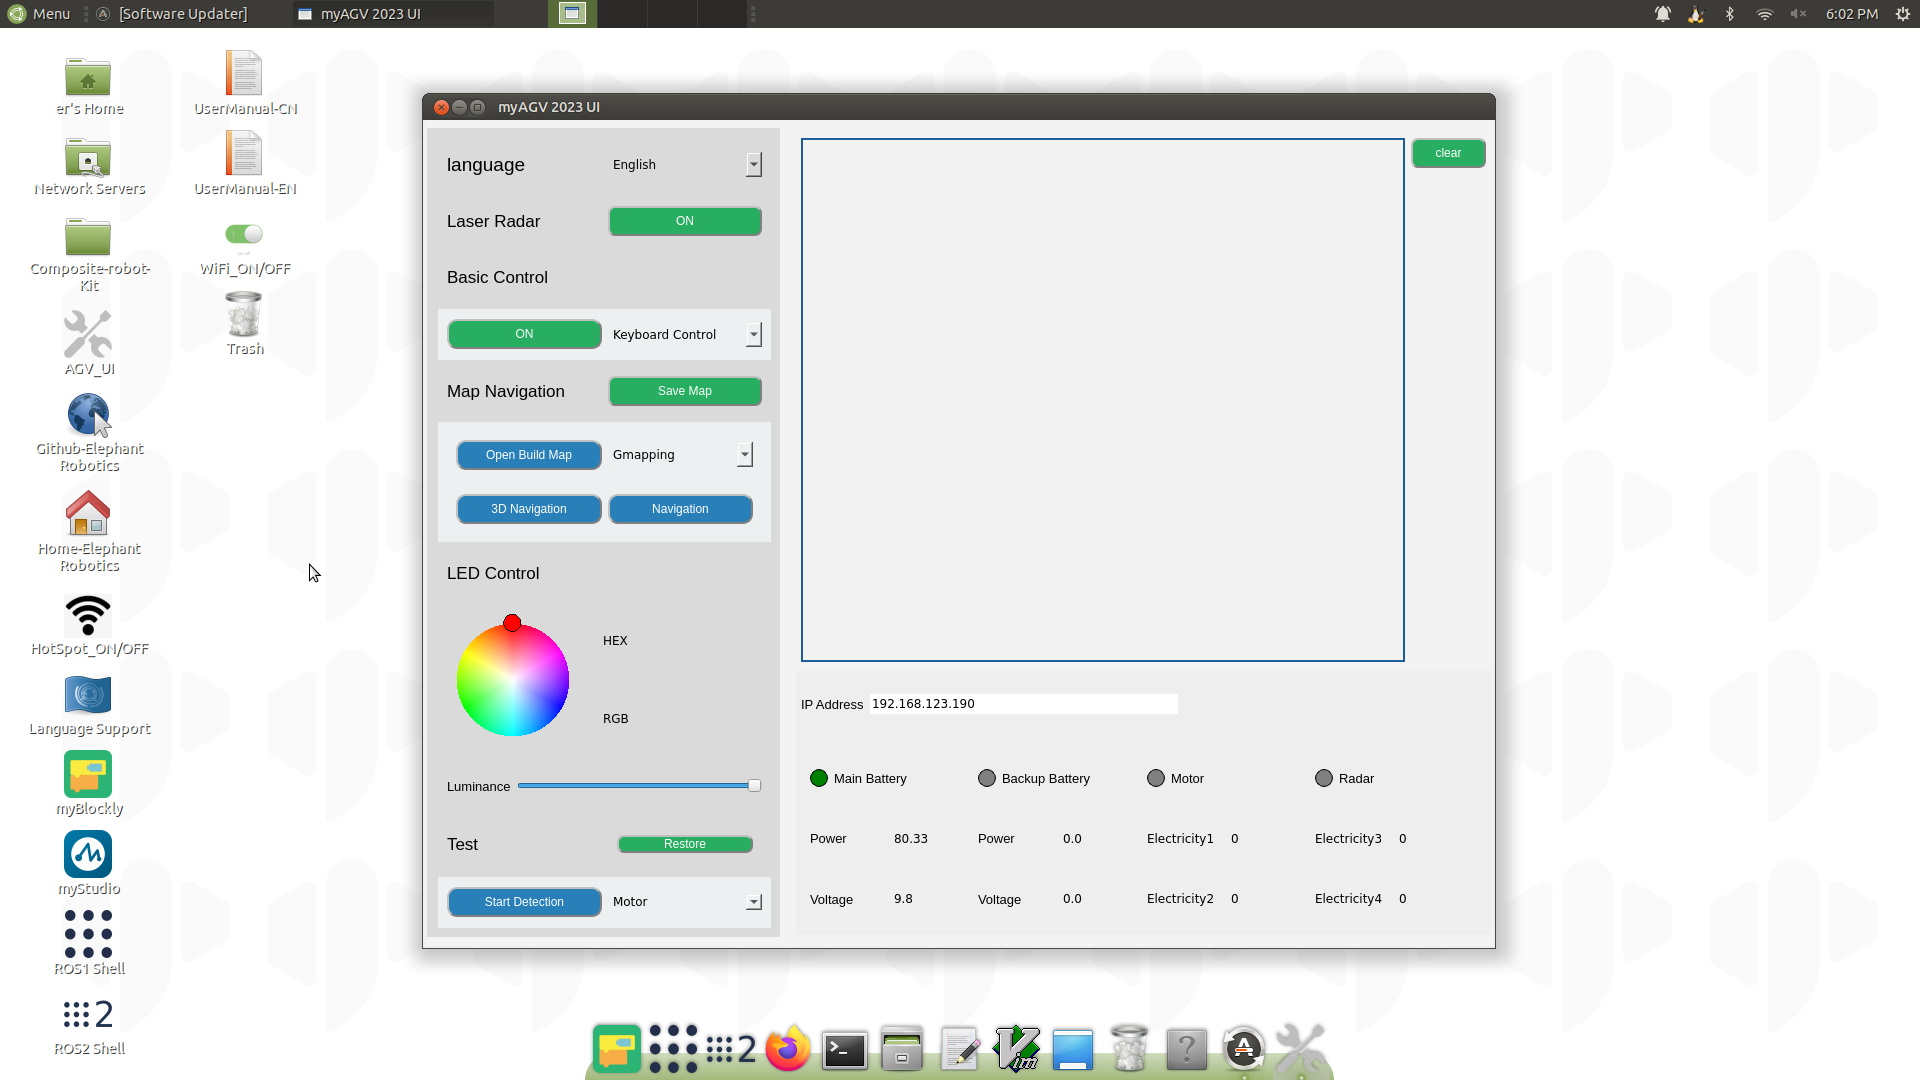The image size is (1920, 1080).
Task: Open the Menu in the top bar
Action: click(39, 13)
